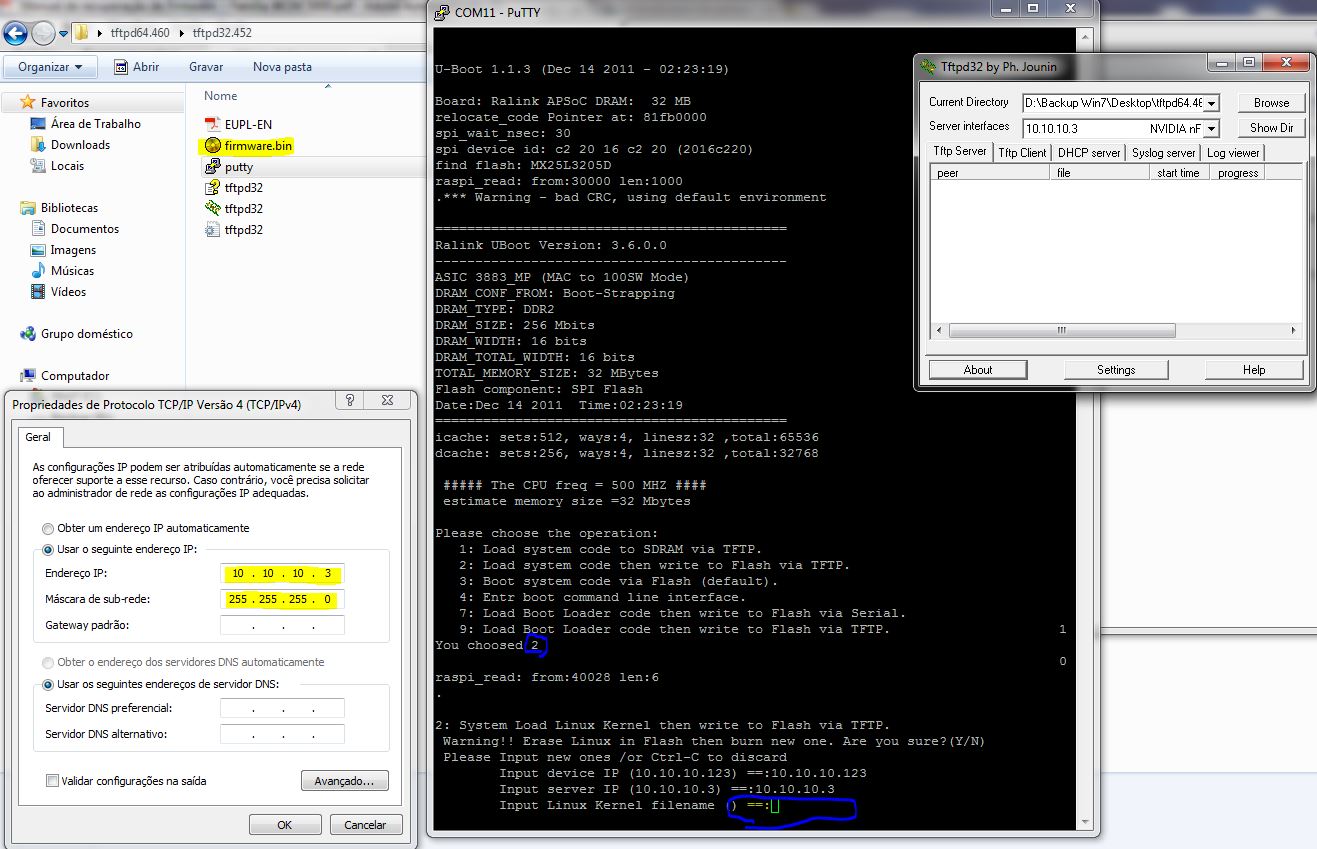Open the Current Directory dropdown in Tftpd32
1317x849 pixels.
1211,103
